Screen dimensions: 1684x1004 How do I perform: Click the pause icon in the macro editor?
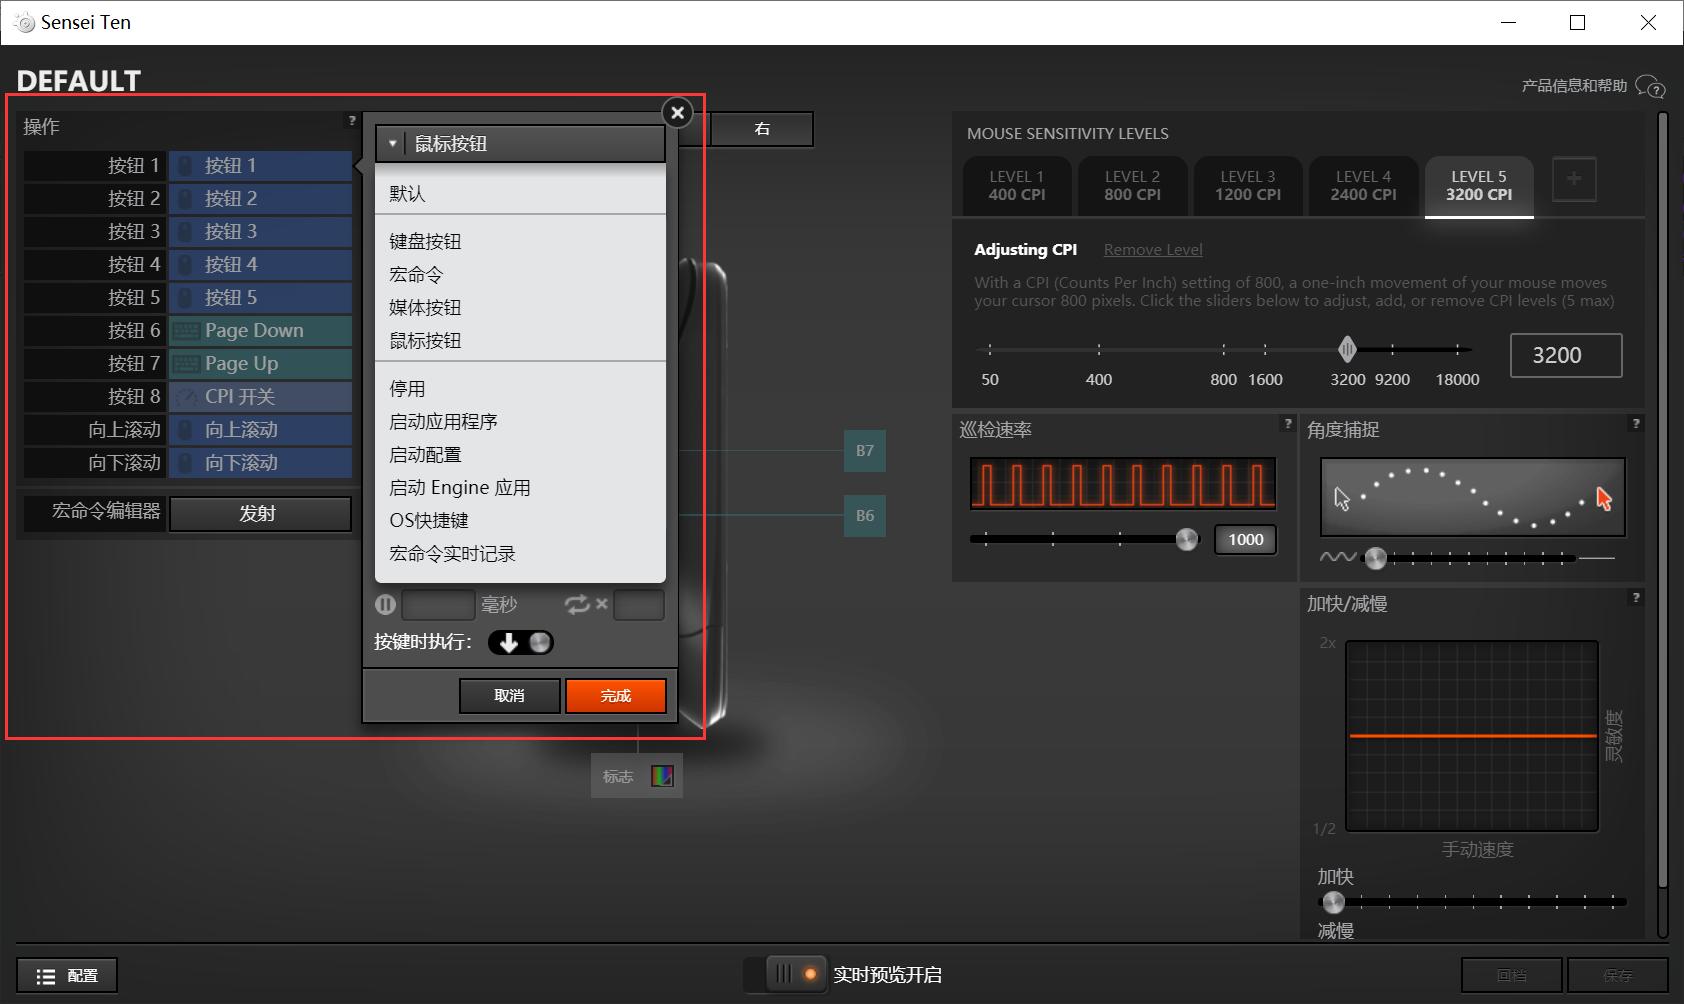pos(385,604)
